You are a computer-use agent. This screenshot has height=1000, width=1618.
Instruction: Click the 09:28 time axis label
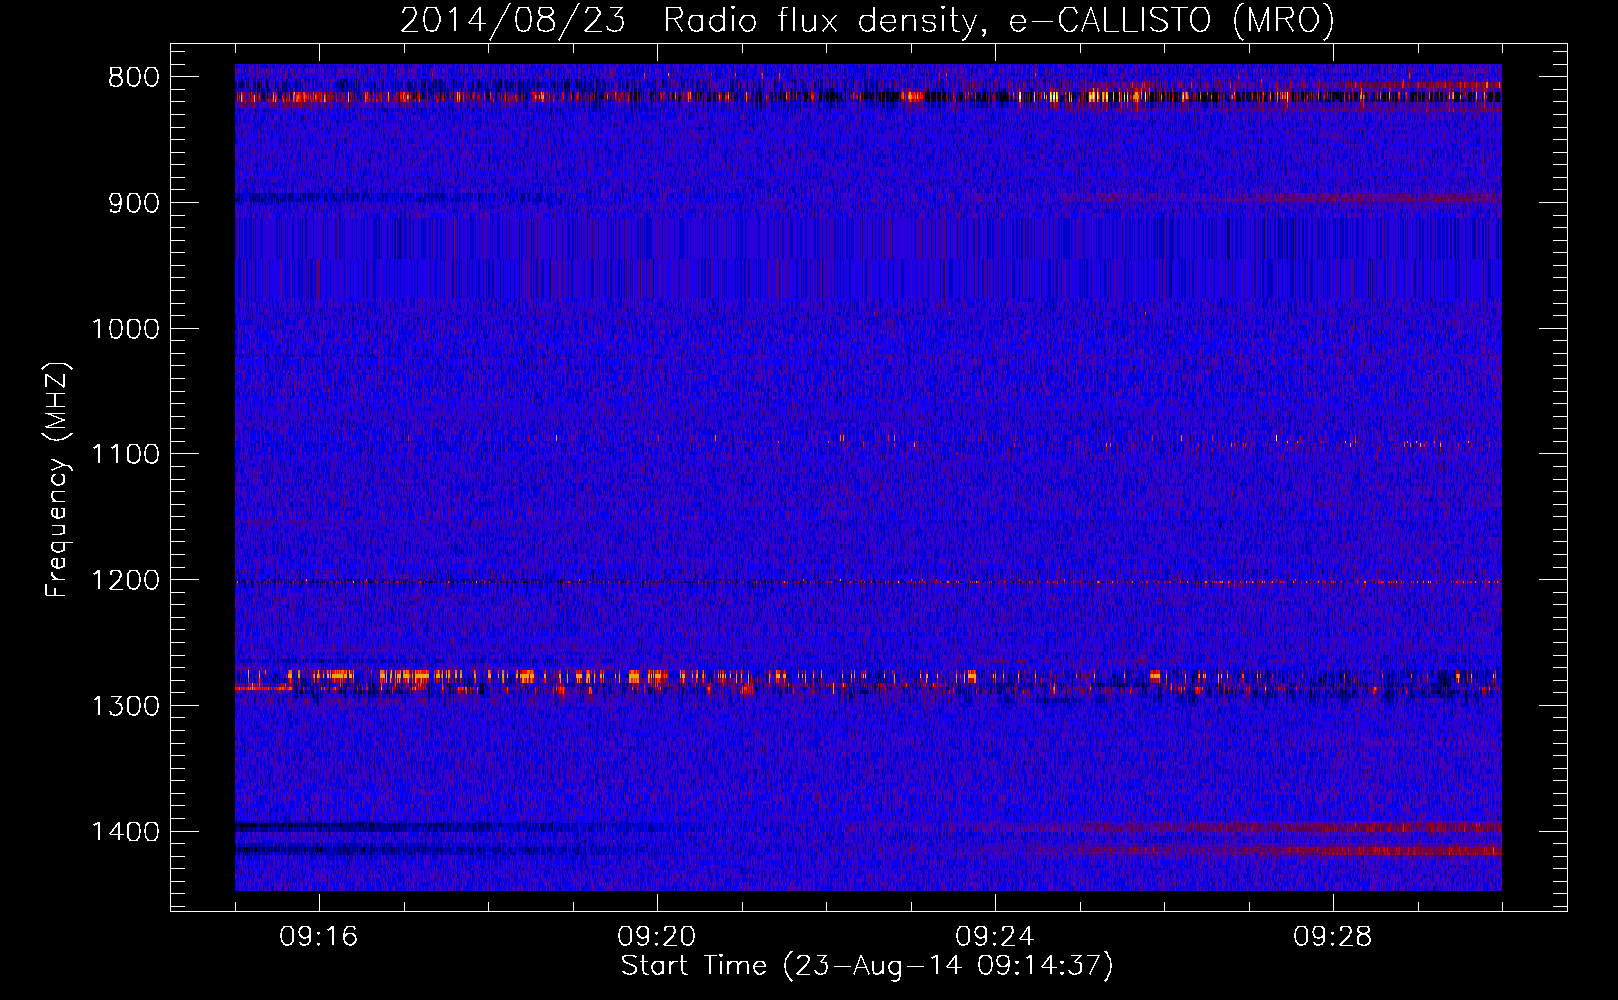tap(1333, 937)
